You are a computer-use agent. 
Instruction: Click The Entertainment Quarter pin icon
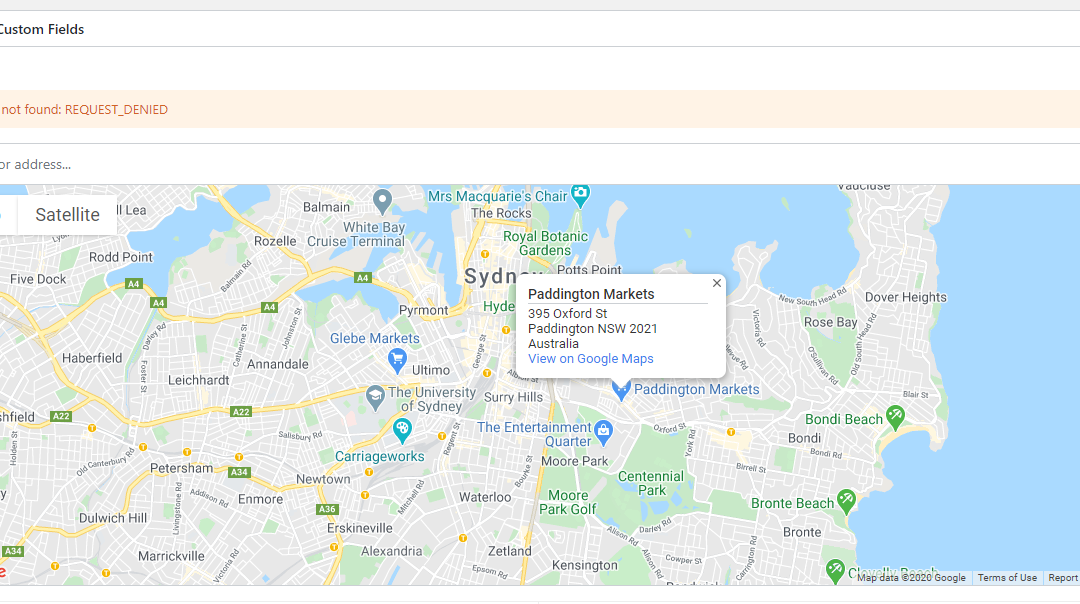tap(603, 432)
